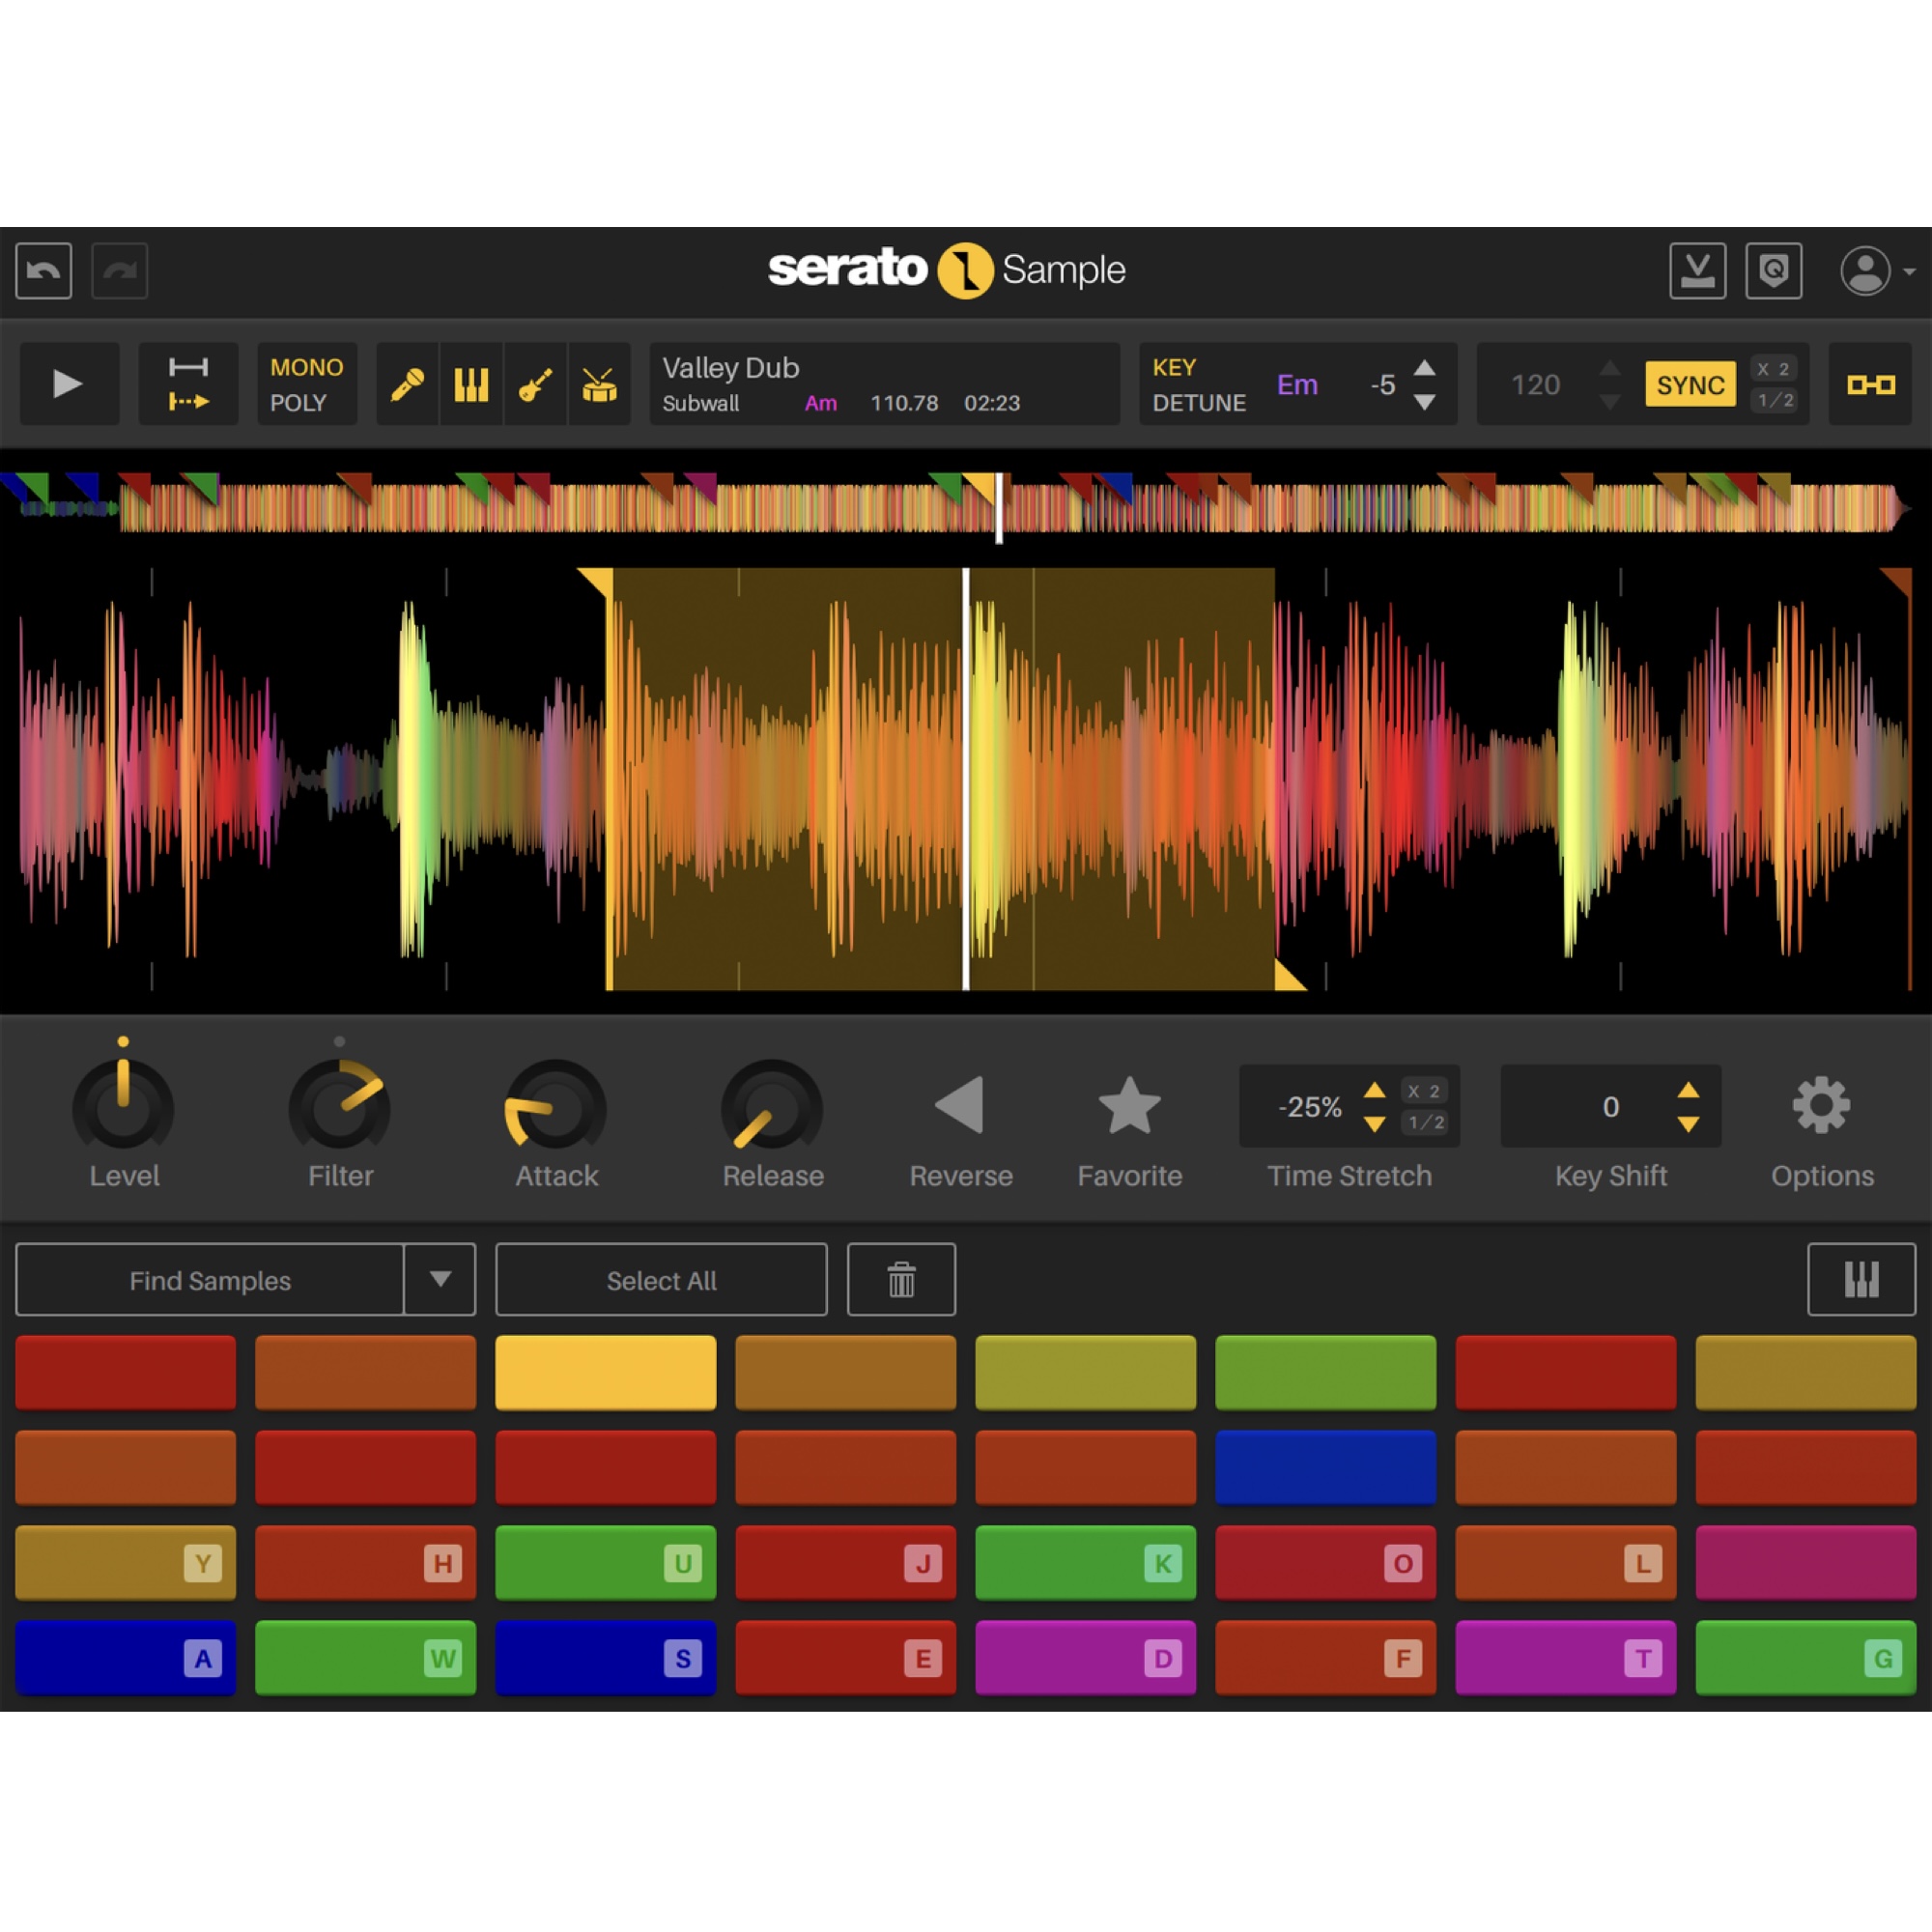Trigger the blue pad labeled A
The height and width of the screenshot is (1932, 1932).
point(125,1658)
